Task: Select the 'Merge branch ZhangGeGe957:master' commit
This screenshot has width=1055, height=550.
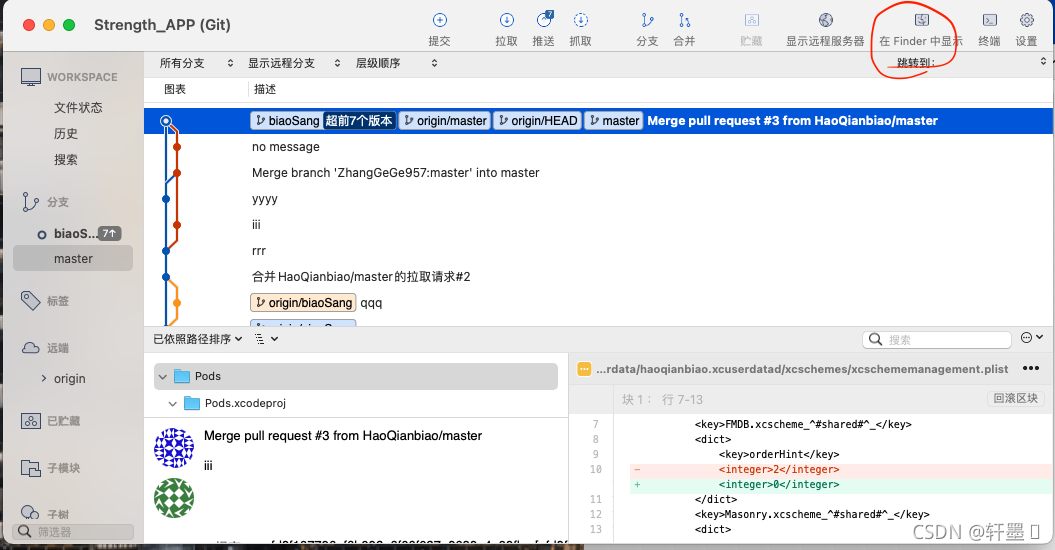Action: pos(598,173)
